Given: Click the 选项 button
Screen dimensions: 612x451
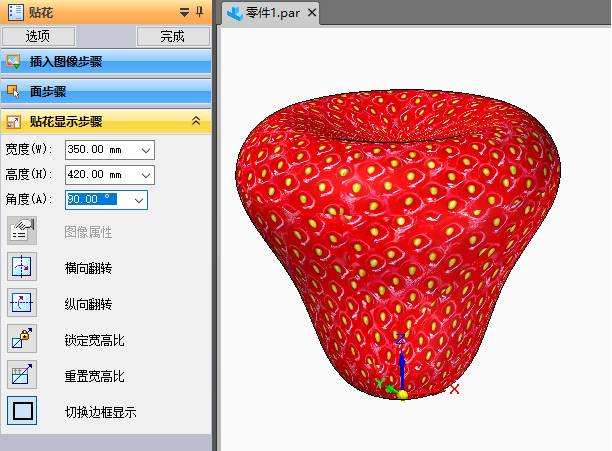Looking at the screenshot, I should tap(38, 36).
